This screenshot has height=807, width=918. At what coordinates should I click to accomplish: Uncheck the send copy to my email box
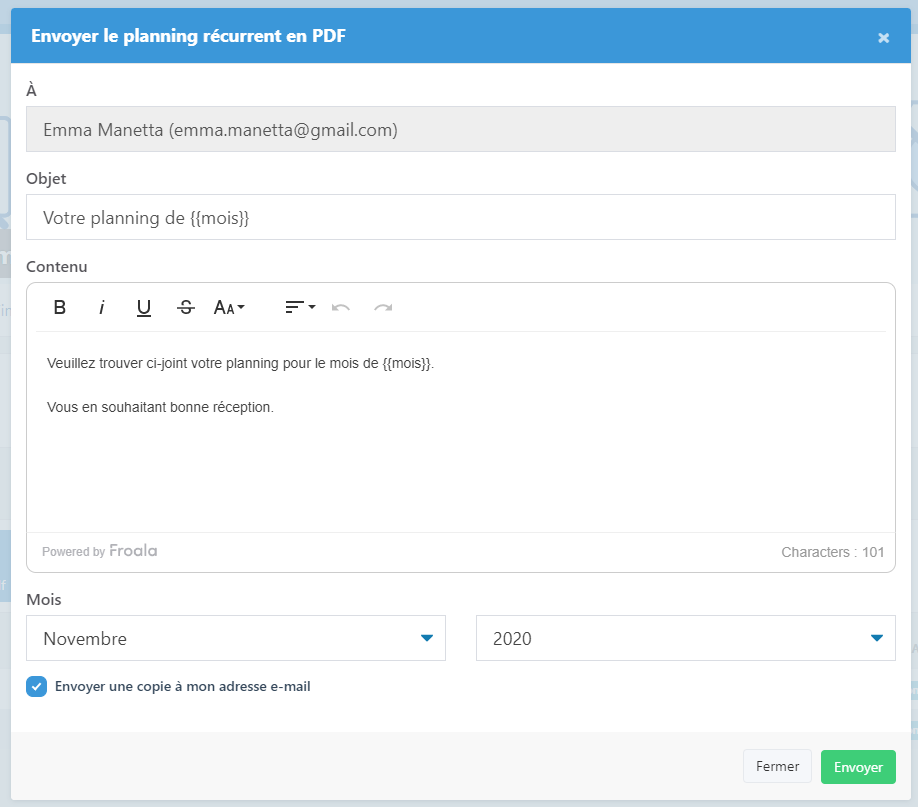pyautogui.click(x=36, y=687)
